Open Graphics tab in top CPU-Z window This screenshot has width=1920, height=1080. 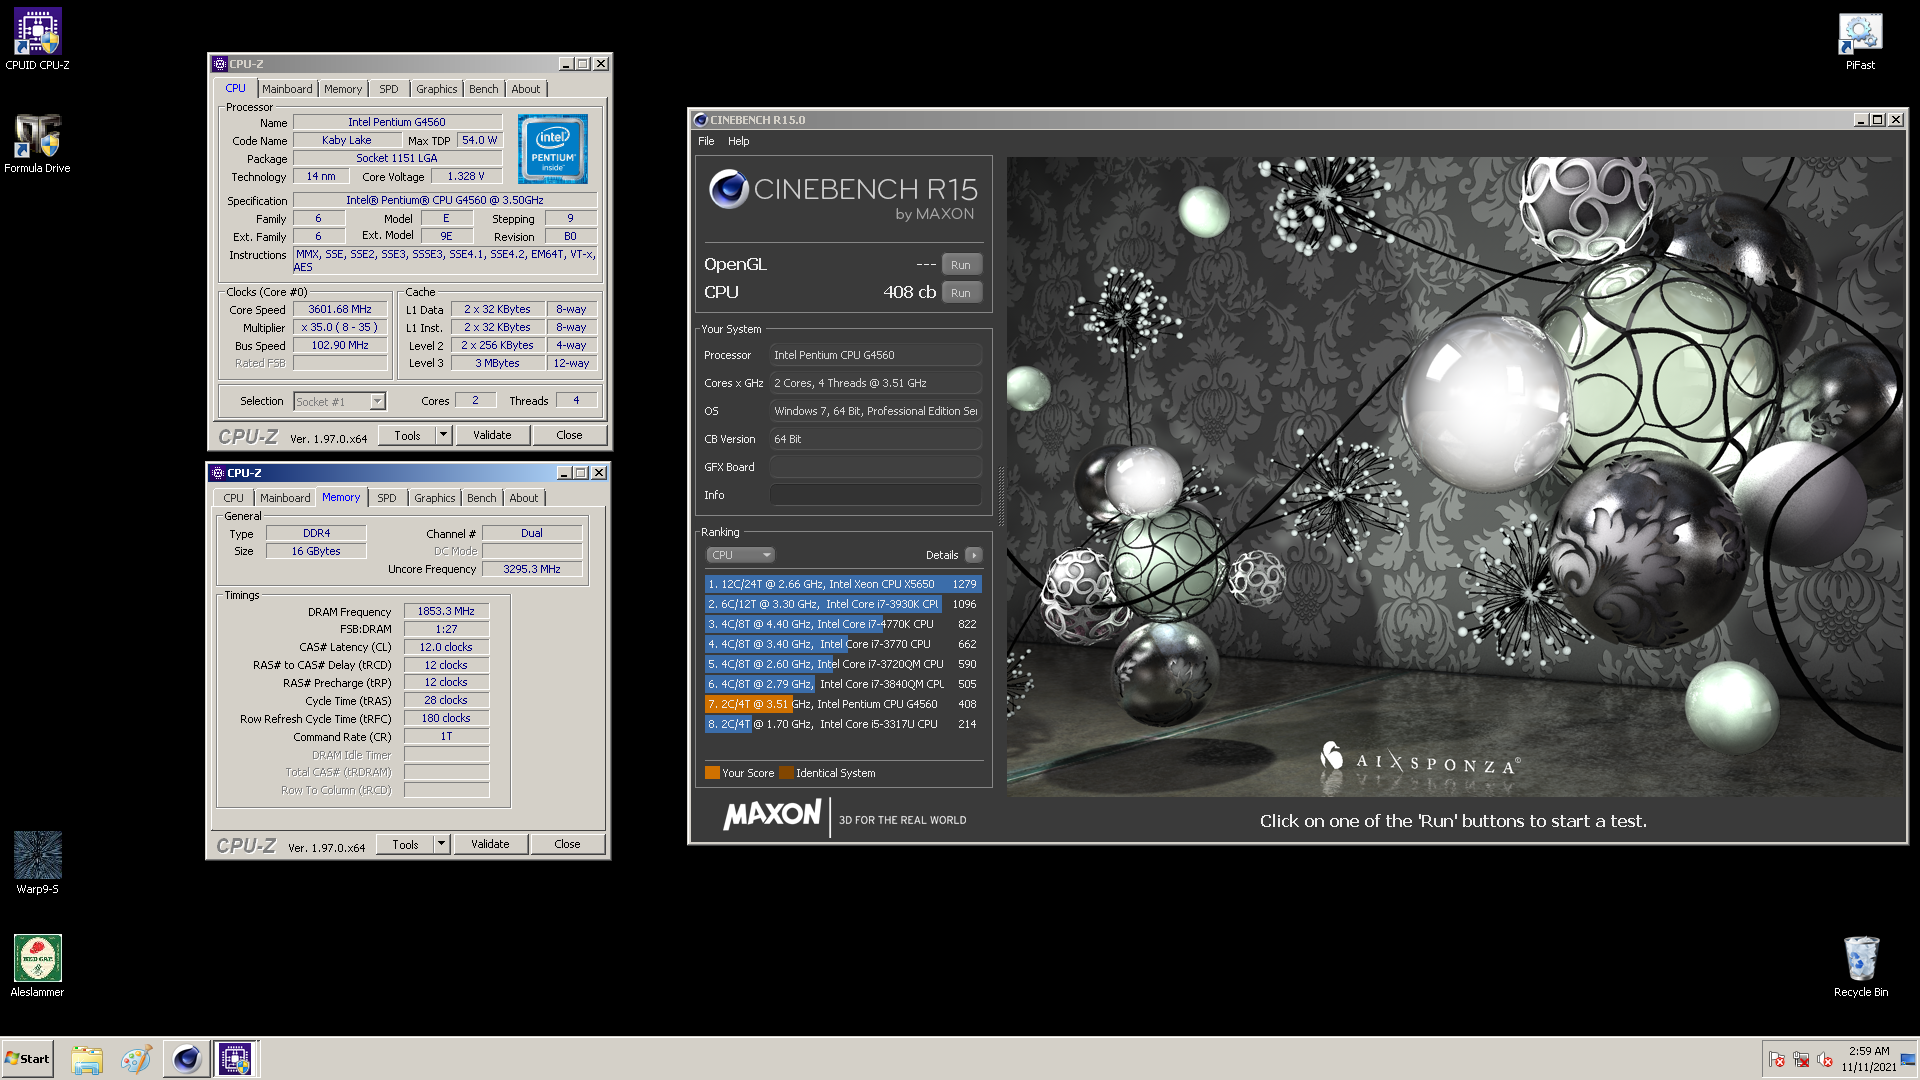click(436, 89)
